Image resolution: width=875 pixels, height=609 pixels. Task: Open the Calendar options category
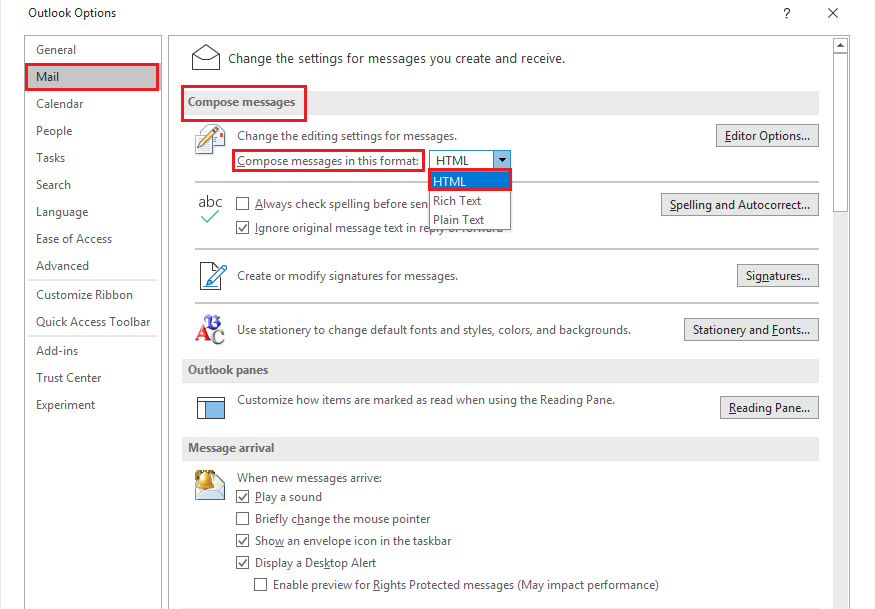point(93,104)
